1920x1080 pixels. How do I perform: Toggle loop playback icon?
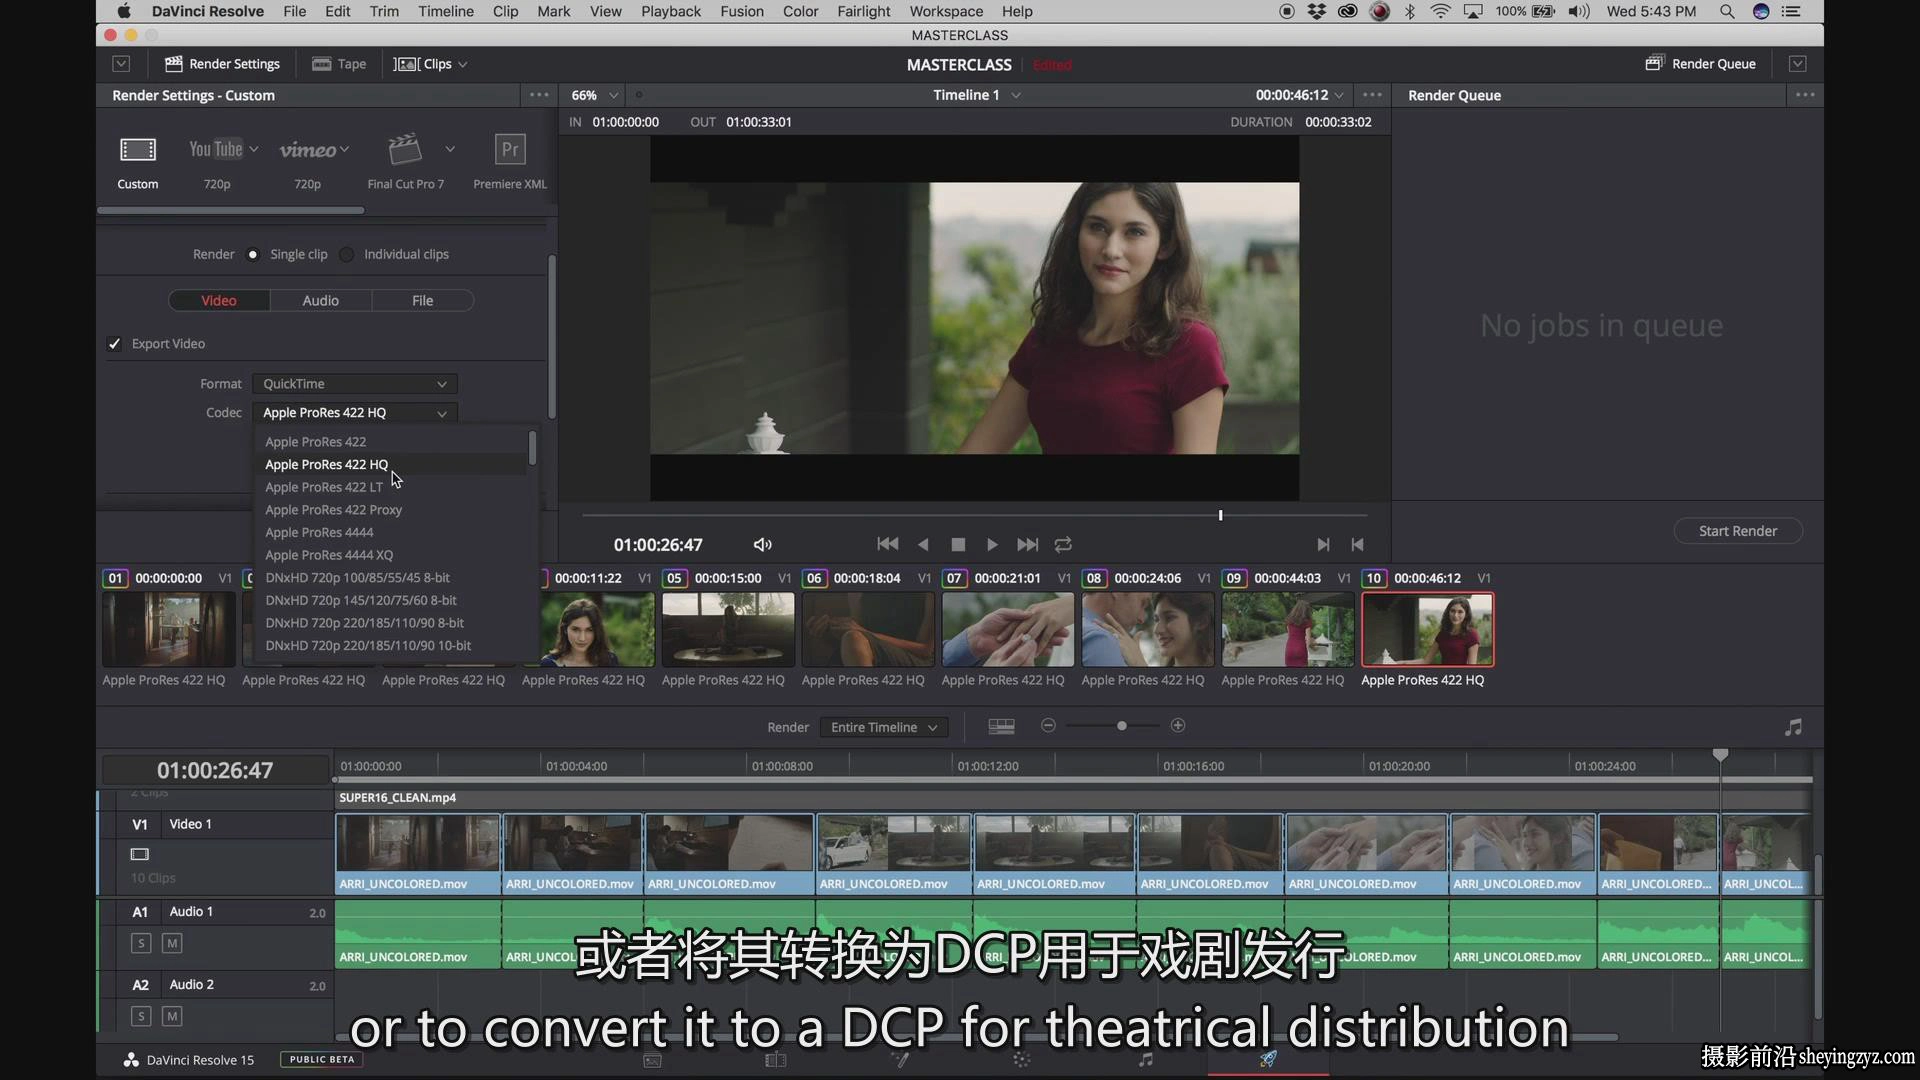1063,545
